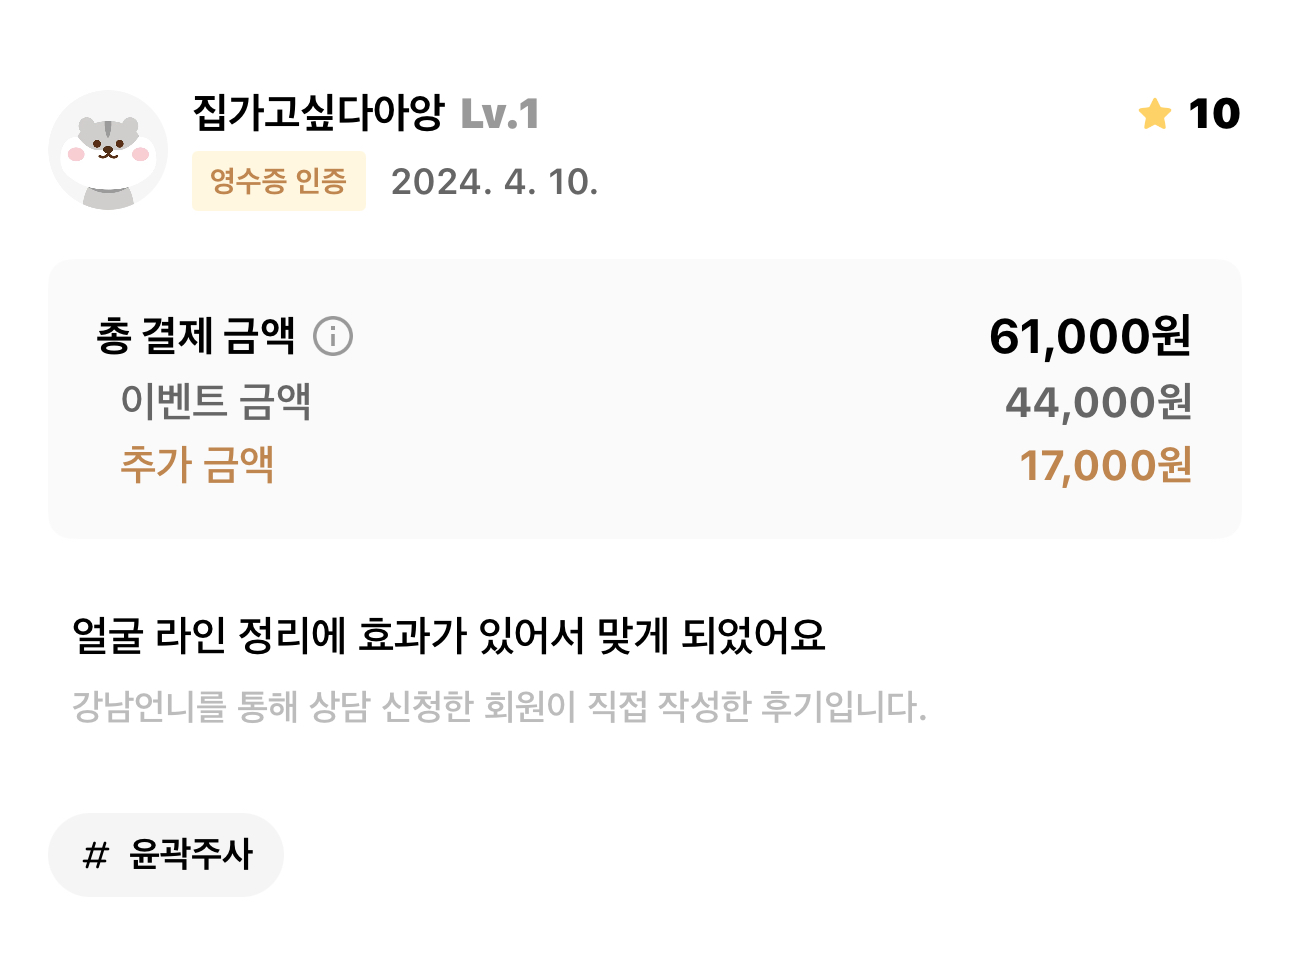Click the 17,000원 additional amount
The height and width of the screenshot is (955, 1290).
click(x=1105, y=465)
